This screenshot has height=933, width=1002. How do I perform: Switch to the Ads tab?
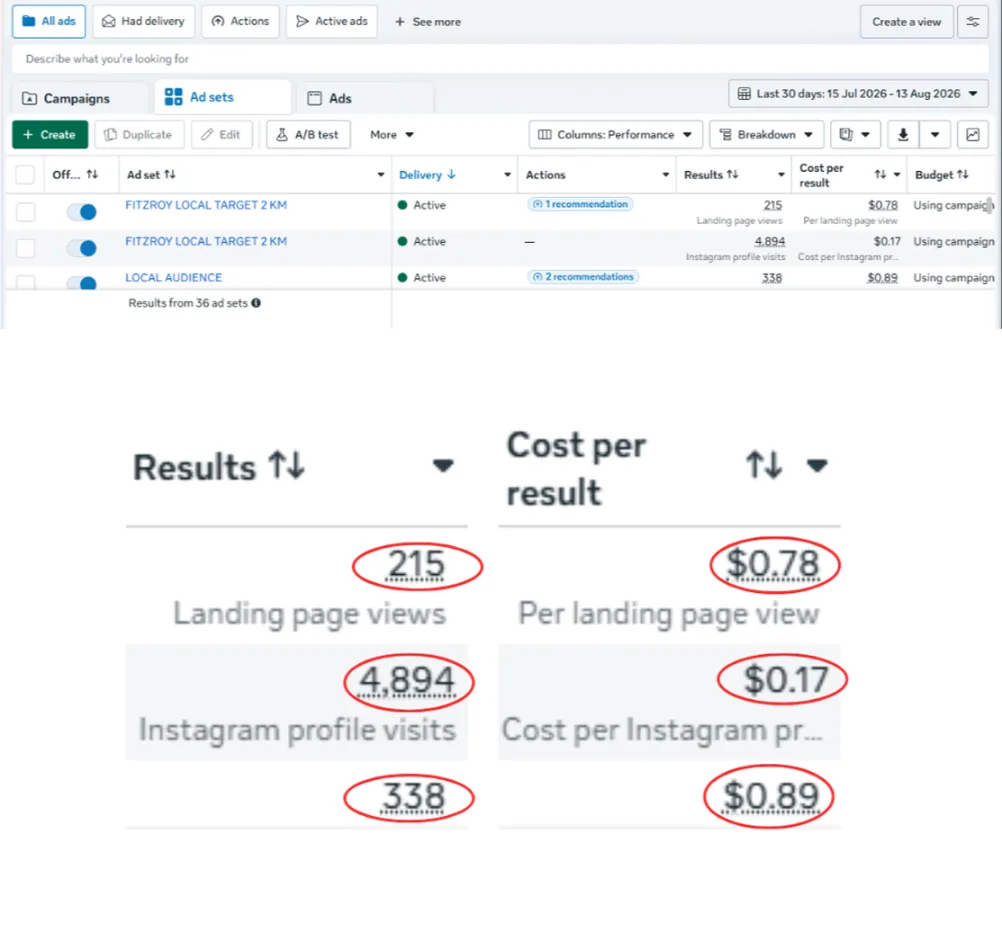(x=364, y=98)
